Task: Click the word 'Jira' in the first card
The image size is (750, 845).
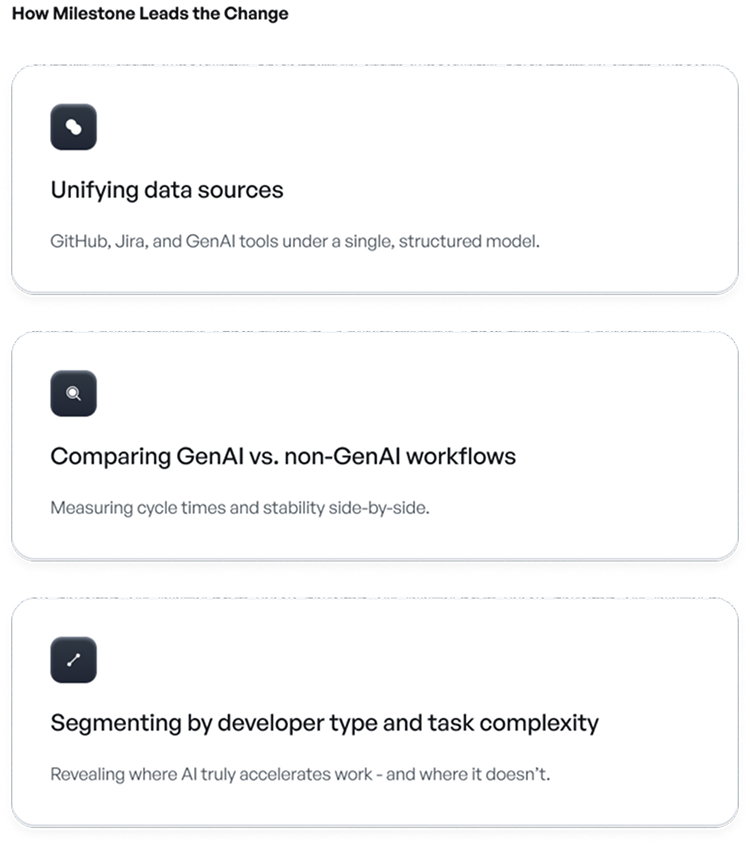Action: 130,242
